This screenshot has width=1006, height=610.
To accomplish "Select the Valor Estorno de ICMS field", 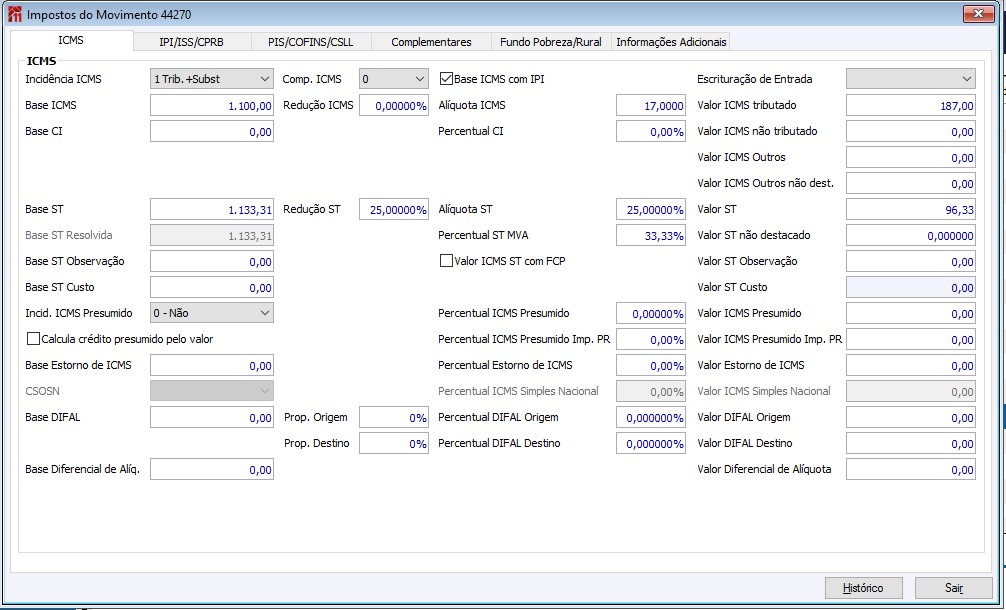I will coord(911,365).
